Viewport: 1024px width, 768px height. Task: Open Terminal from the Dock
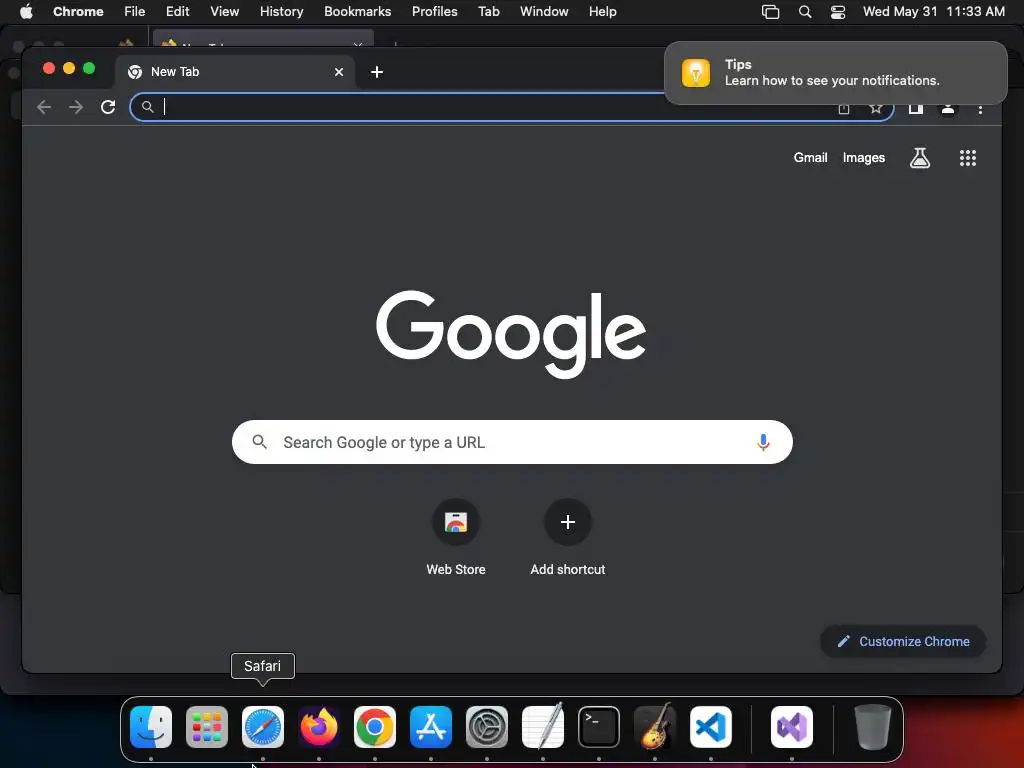pyautogui.click(x=599, y=726)
